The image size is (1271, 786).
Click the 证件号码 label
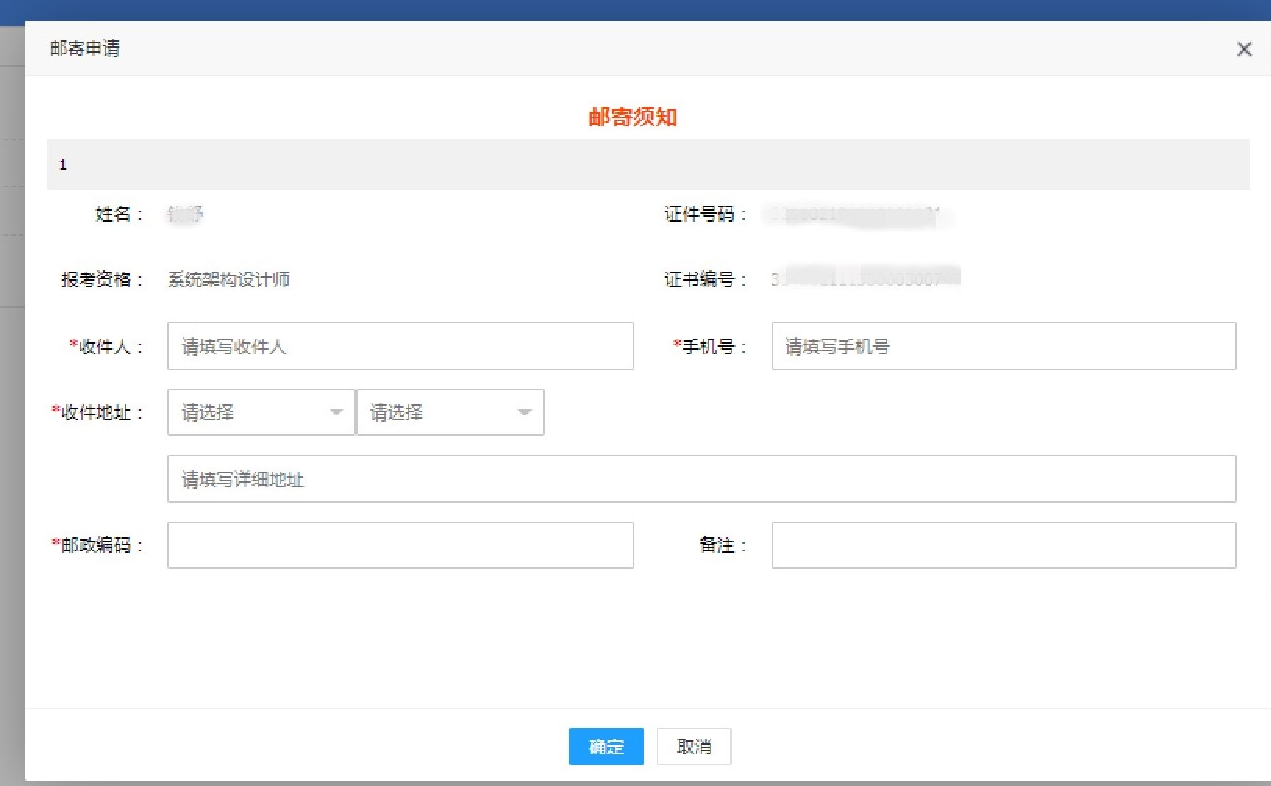pyautogui.click(x=705, y=214)
